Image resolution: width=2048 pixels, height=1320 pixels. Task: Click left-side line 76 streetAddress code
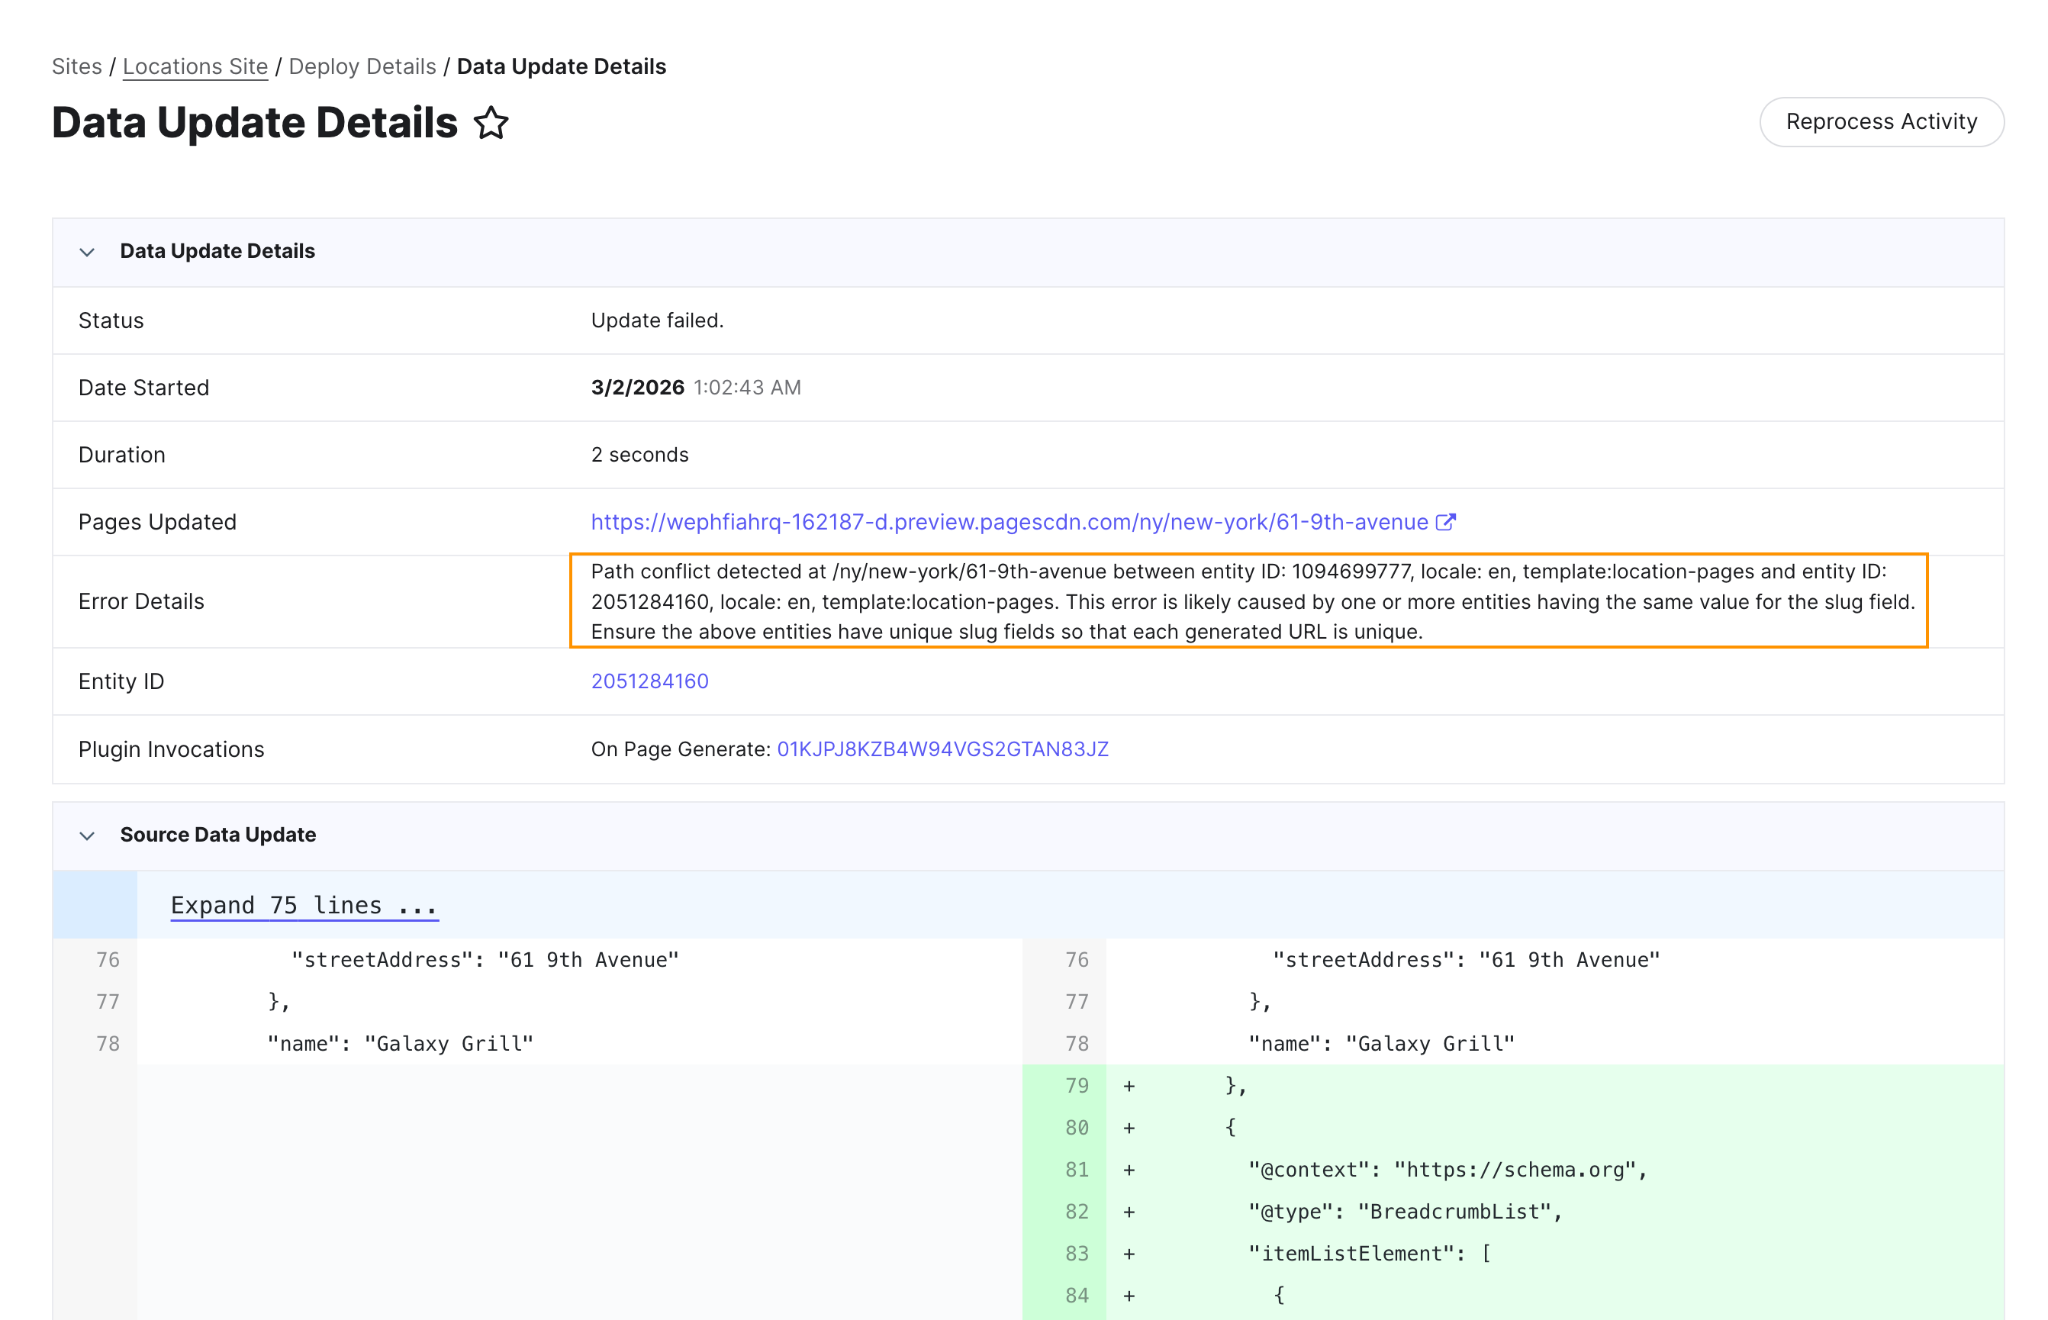[485, 960]
